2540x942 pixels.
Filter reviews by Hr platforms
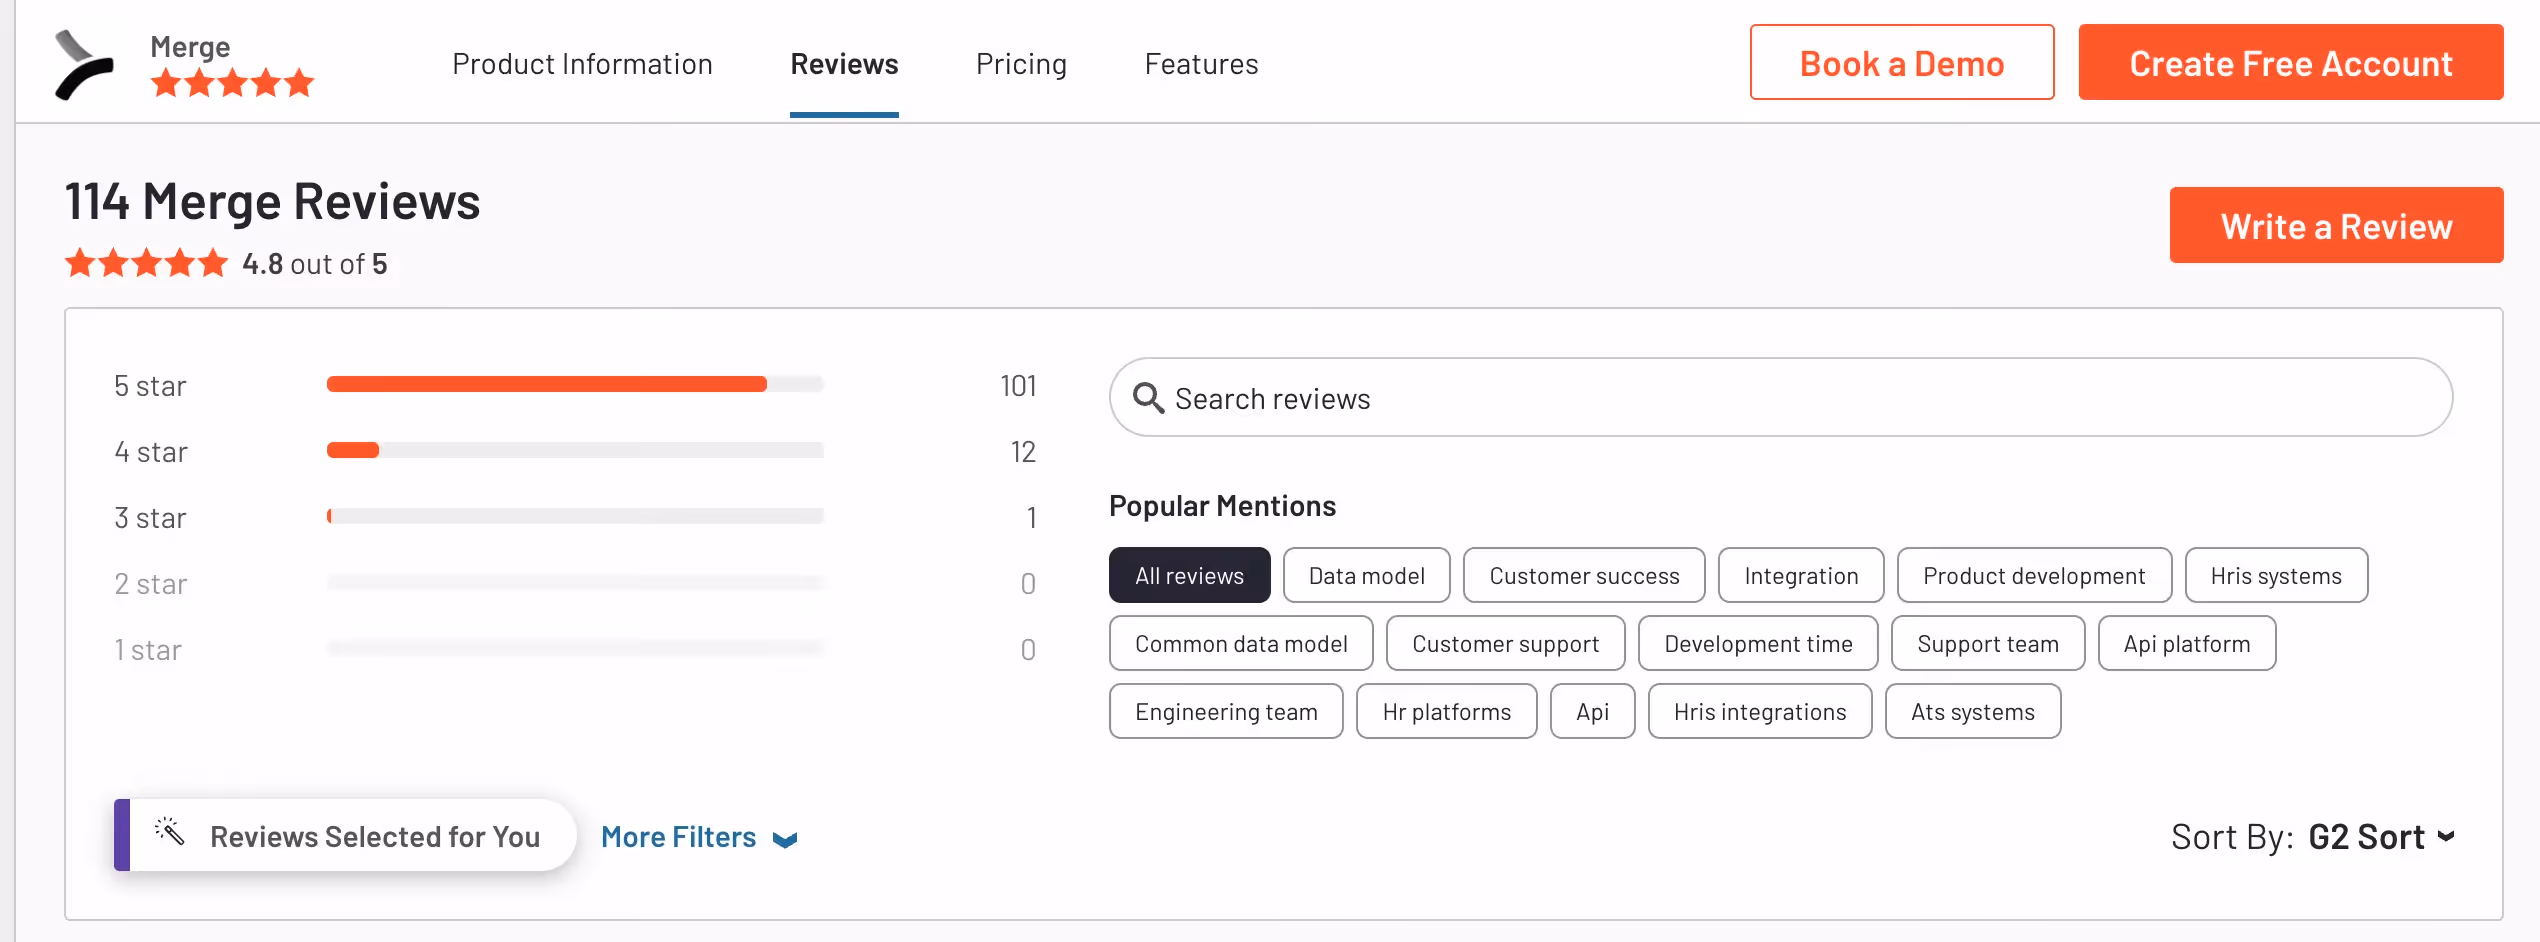[1446, 711]
